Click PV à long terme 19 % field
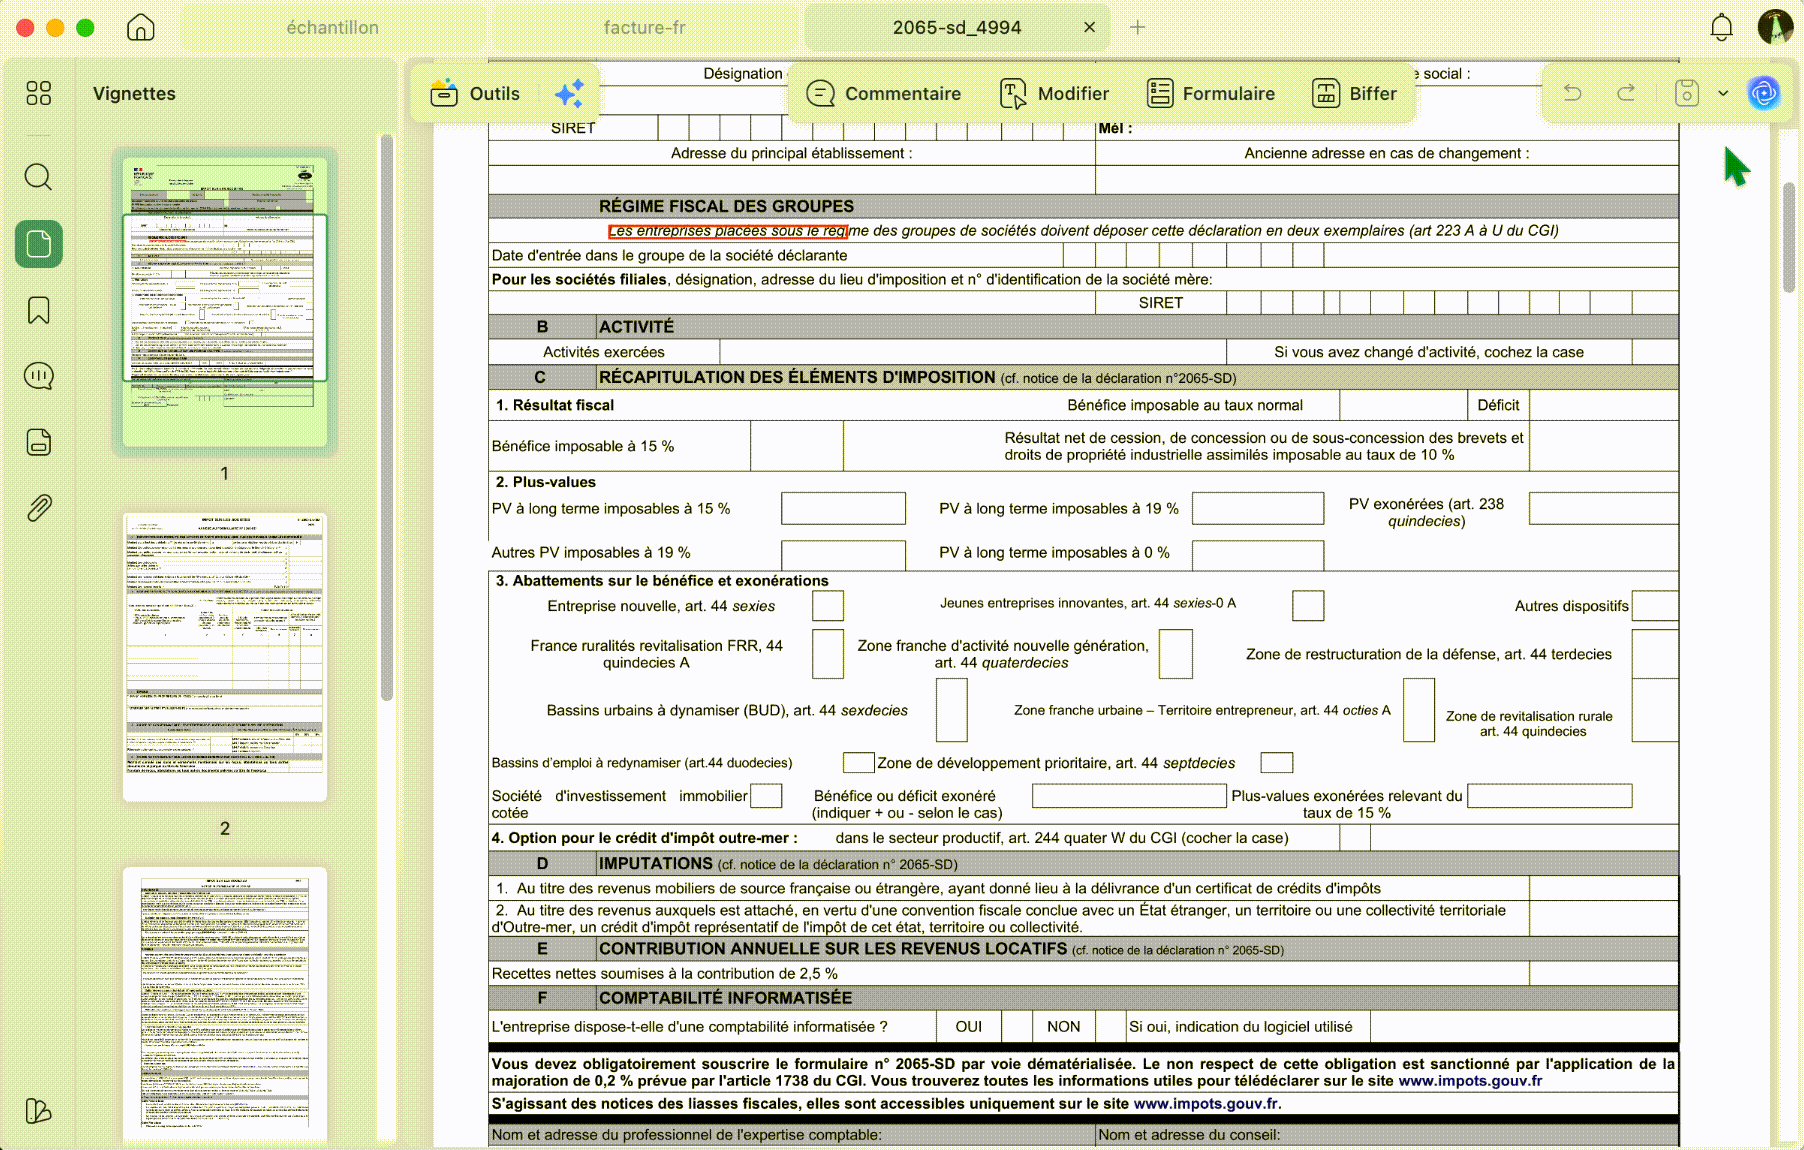 (x=1258, y=508)
